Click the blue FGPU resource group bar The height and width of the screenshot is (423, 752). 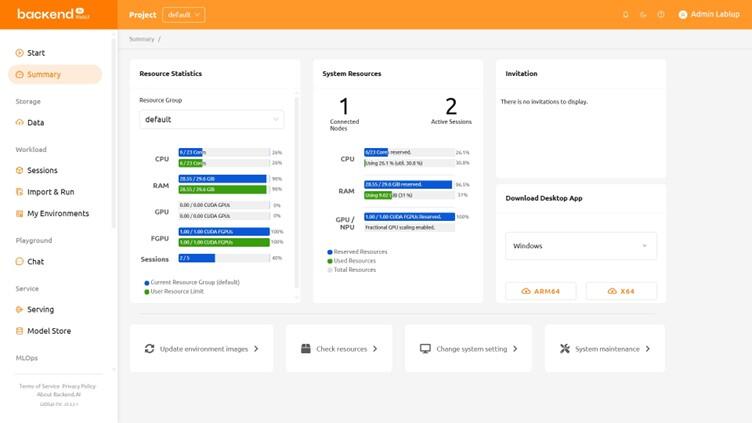[224, 231]
